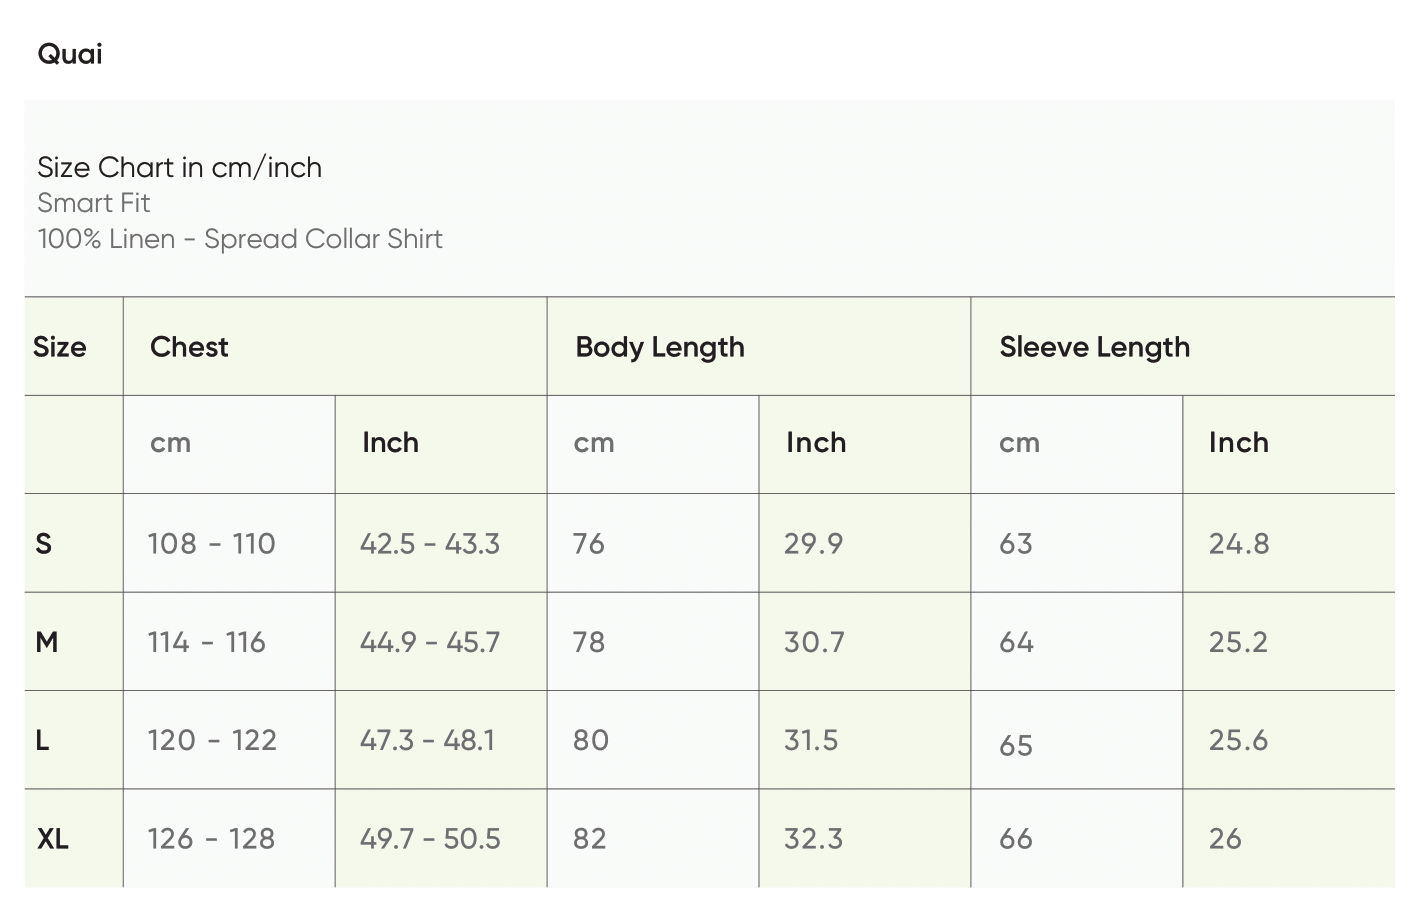1426x918 pixels.
Task: Click the Quai heading text
Action: click(70, 54)
